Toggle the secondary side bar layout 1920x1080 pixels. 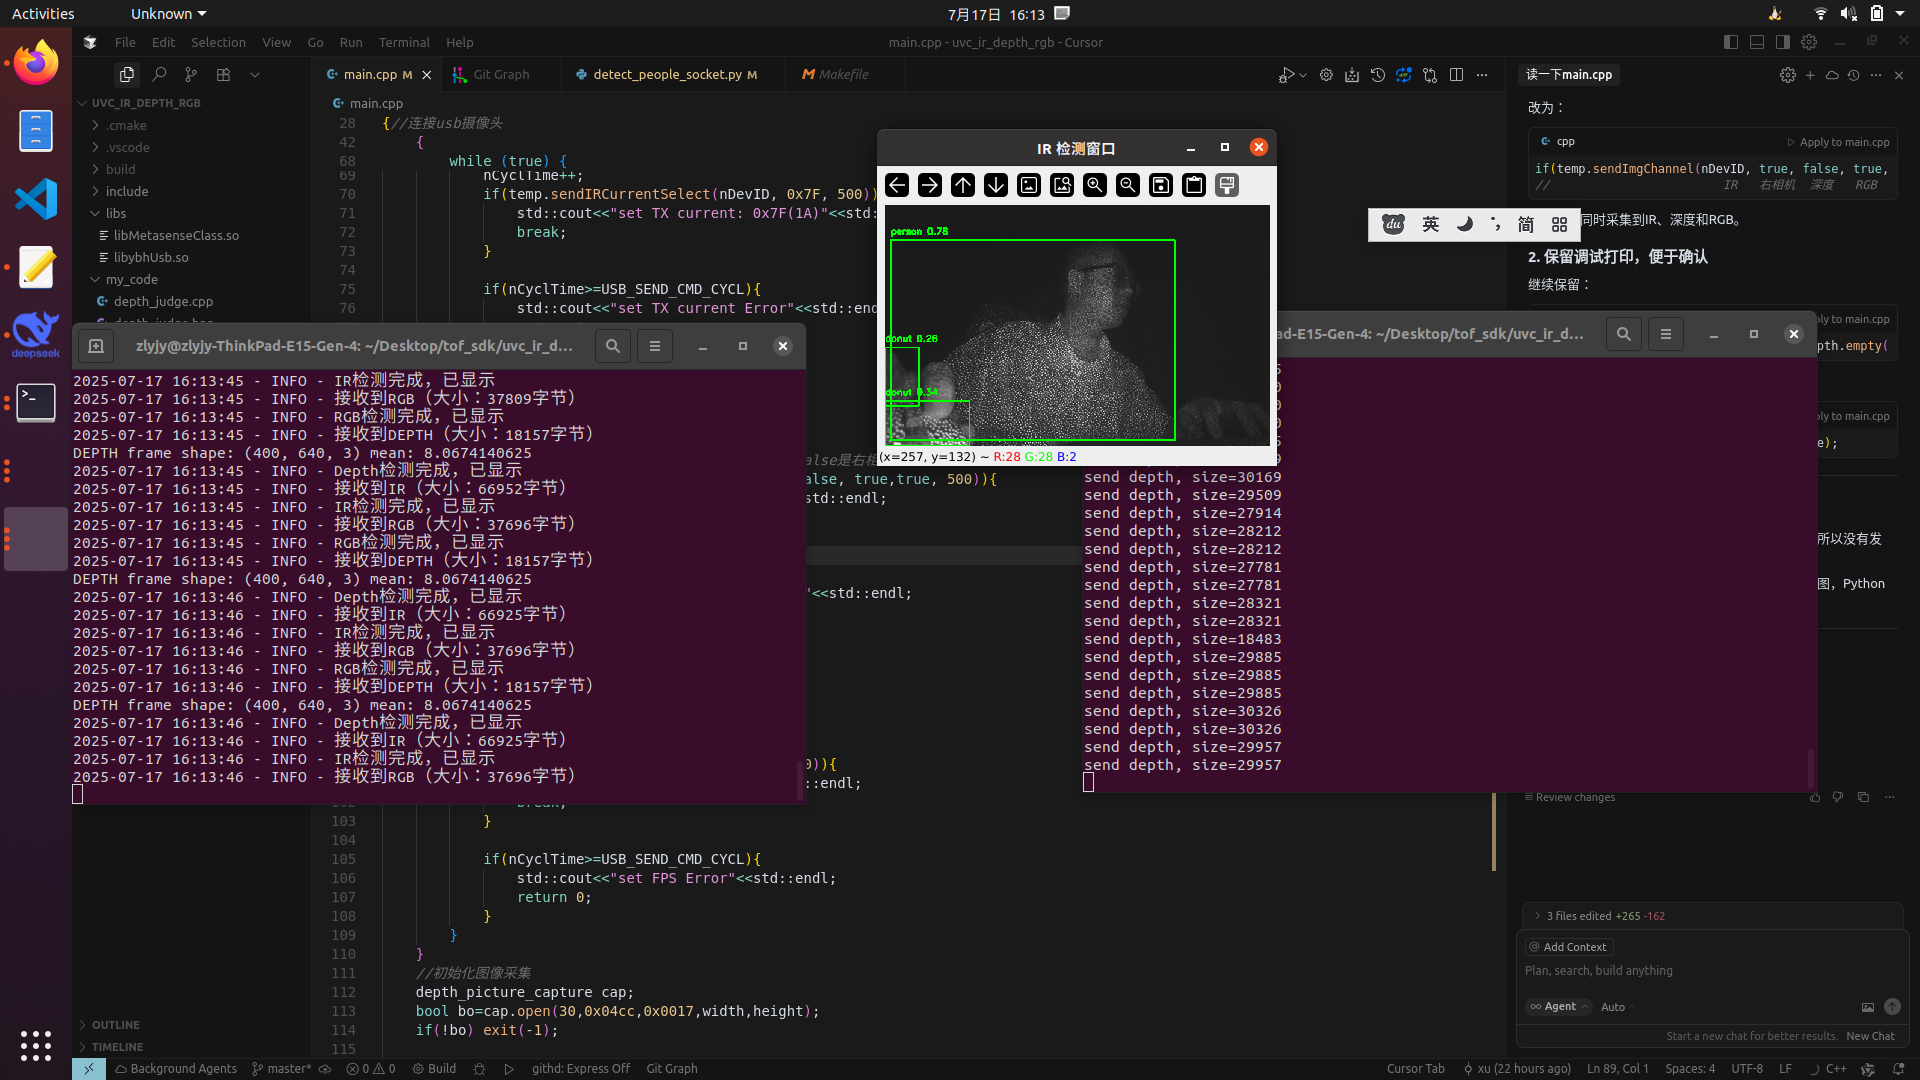(1783, 42)
